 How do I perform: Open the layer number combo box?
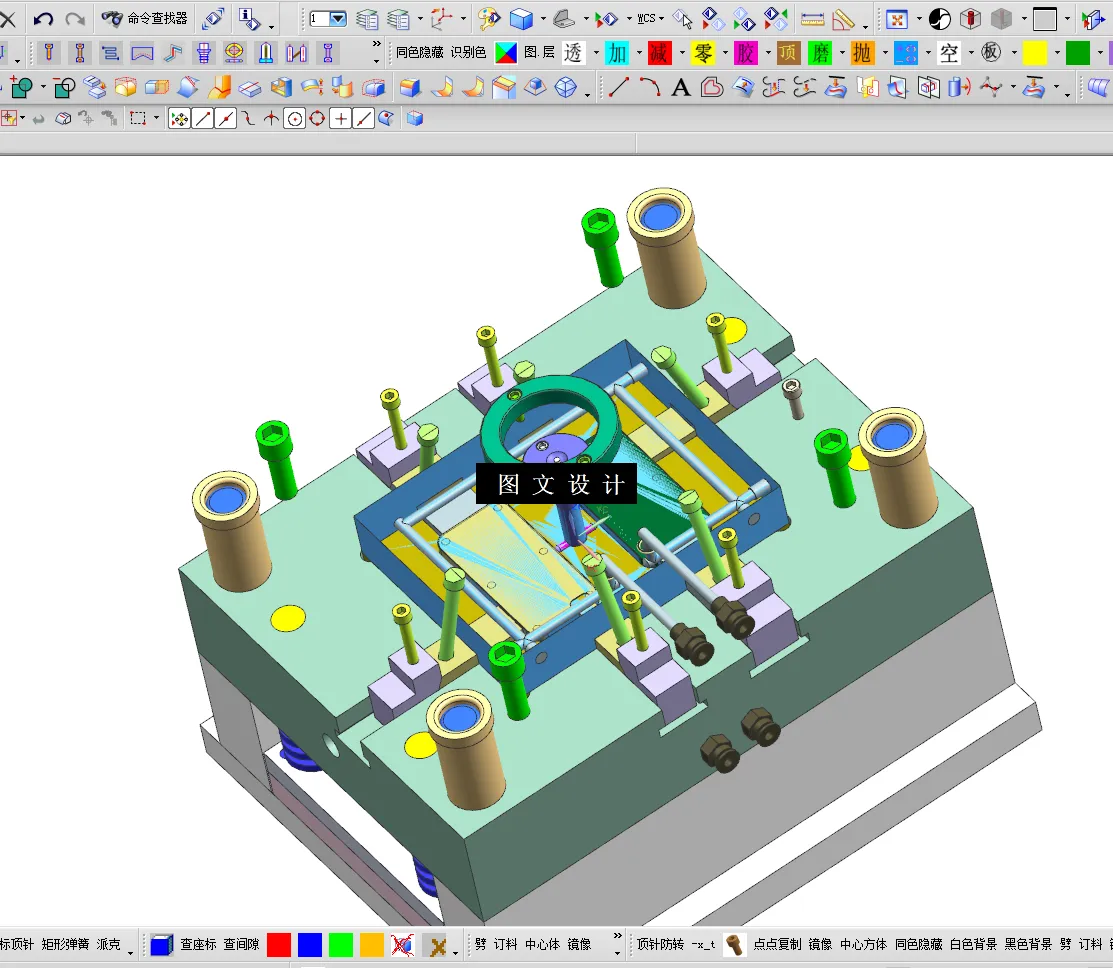click(x=328, y=19)
